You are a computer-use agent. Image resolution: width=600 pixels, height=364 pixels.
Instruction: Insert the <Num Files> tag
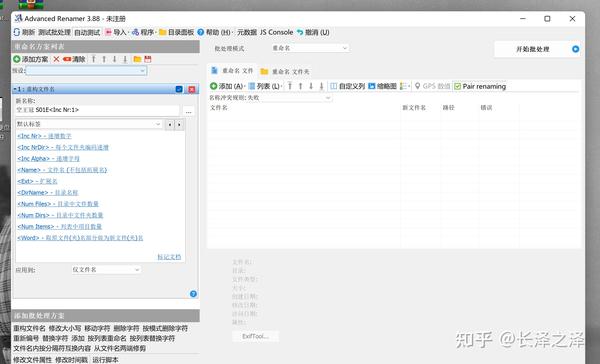pos(58,204)
